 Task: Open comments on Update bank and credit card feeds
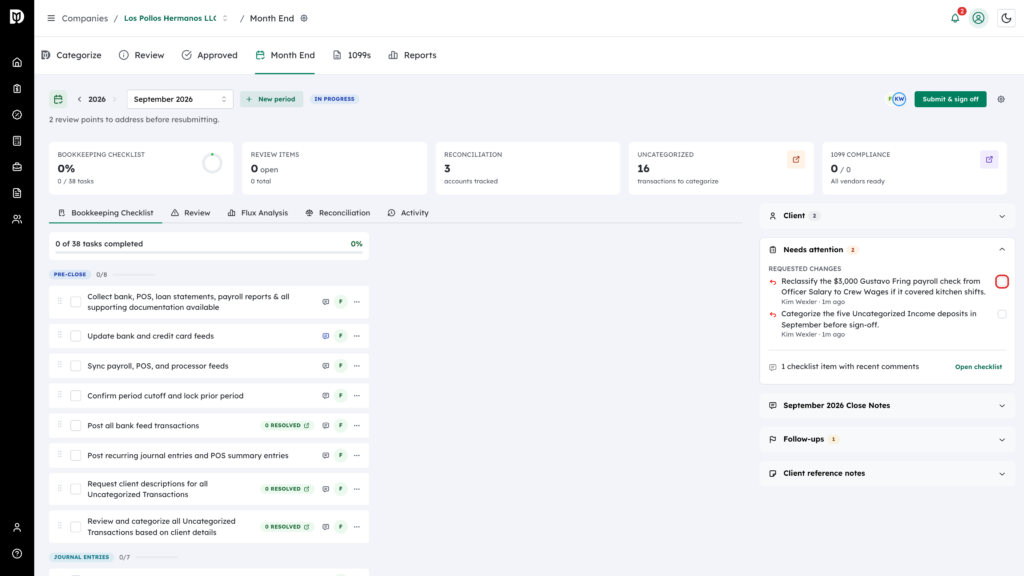(325, 336)
